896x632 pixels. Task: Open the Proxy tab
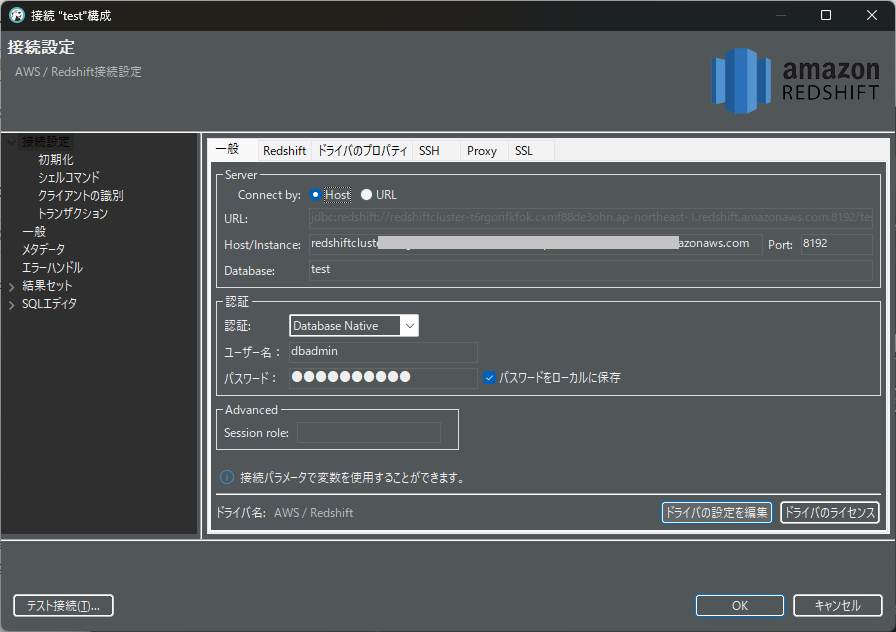tap(482, 151)
